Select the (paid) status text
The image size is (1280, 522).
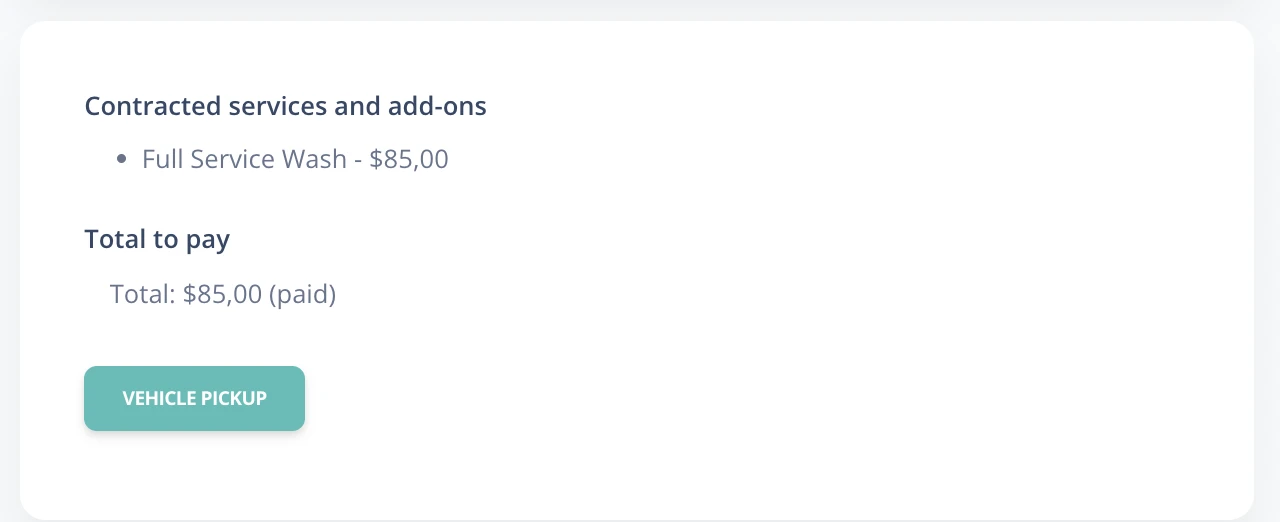[x=303, y=294]
